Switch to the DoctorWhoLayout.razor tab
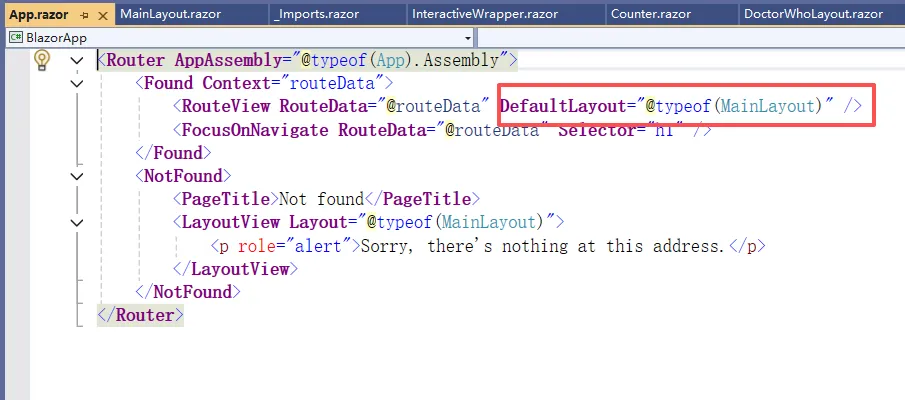This screenshot has width=905, height=400. pos(813,14)
